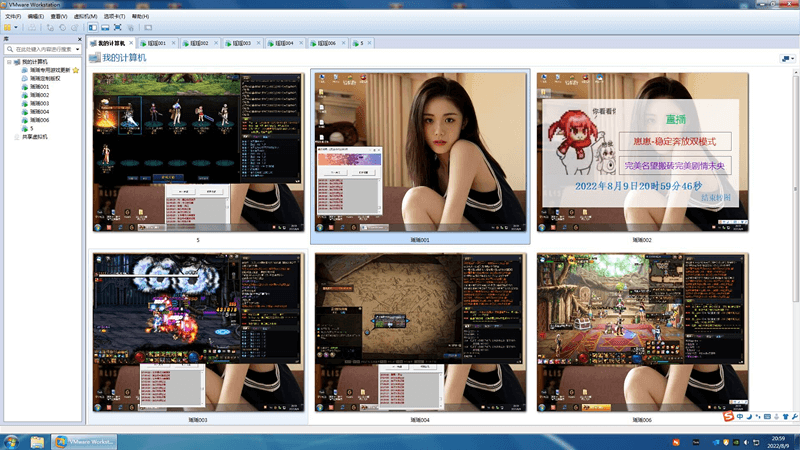Close the 我的计算机 tab
Screen dimensions: 800x450
click(131, 43)
